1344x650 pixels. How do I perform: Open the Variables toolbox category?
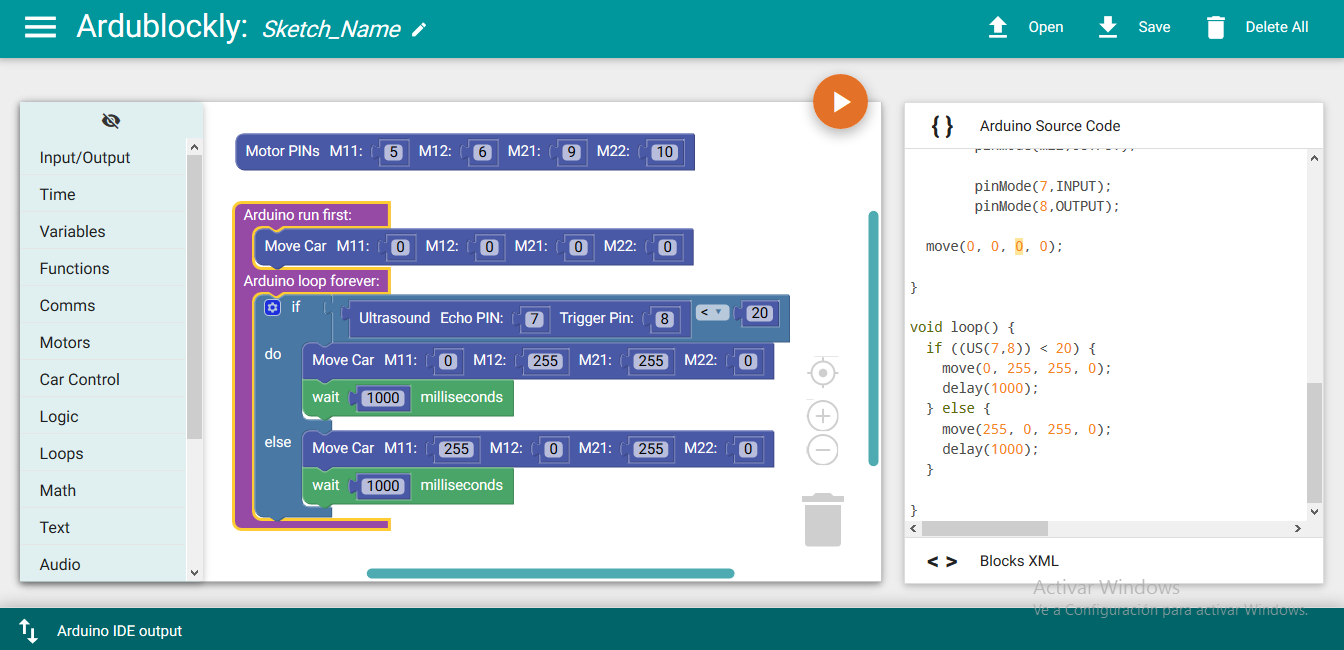pyautogui.click(x=104, y=231)
